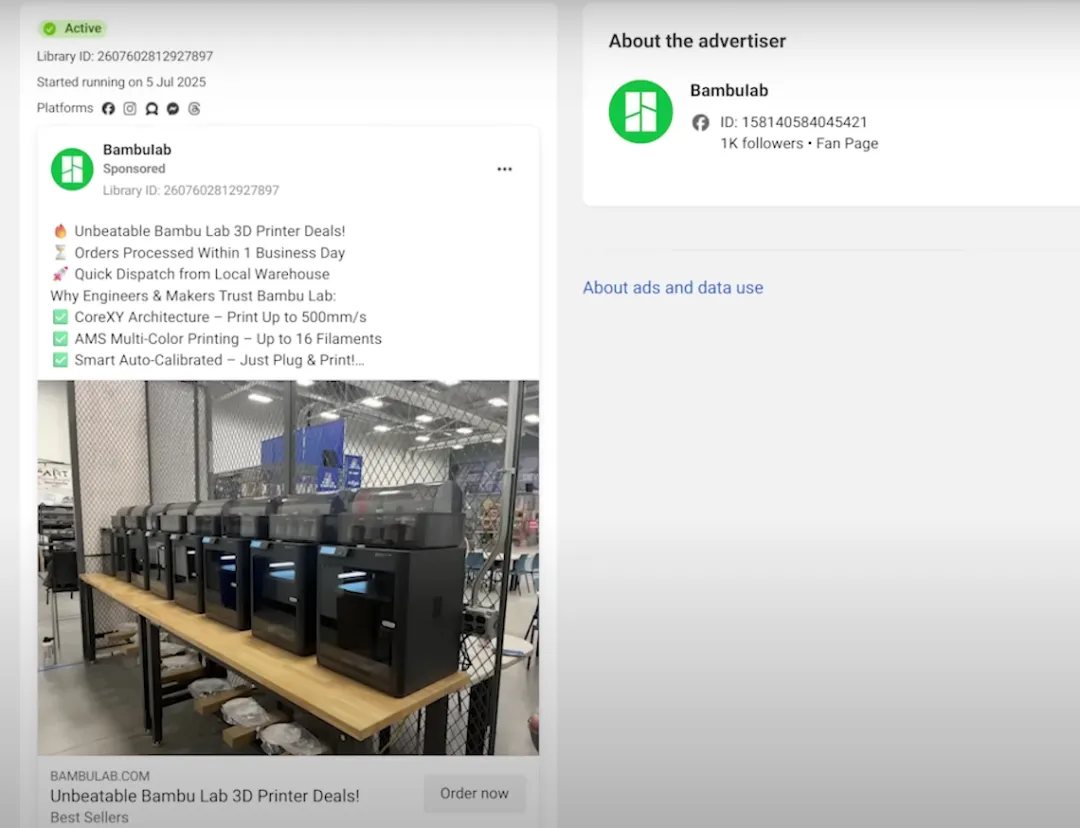Click 'CoreXY Architecture – Print Up to 500mm/s' line
The height and width of the screenshot is (828, 1080).
click(220, 317)
